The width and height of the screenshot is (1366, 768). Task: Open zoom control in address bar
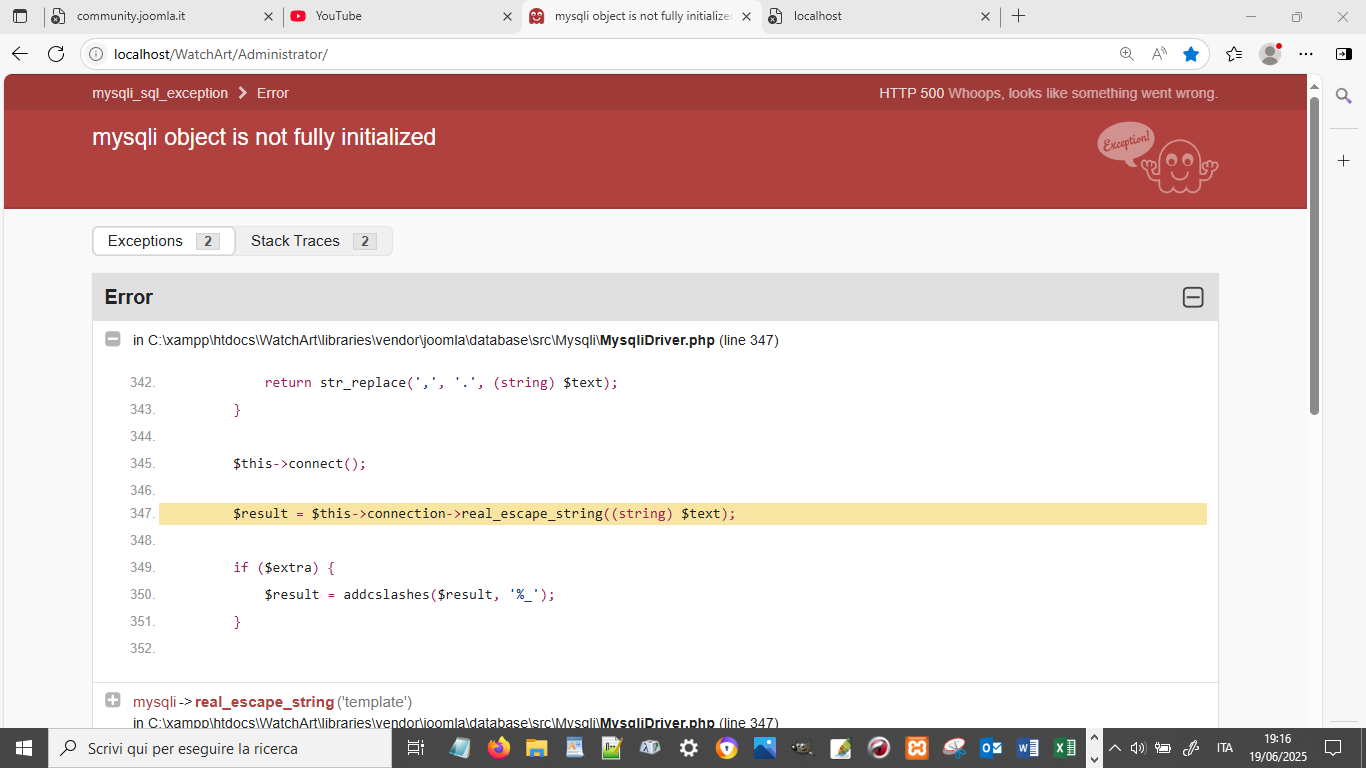tap(1127, 54)
